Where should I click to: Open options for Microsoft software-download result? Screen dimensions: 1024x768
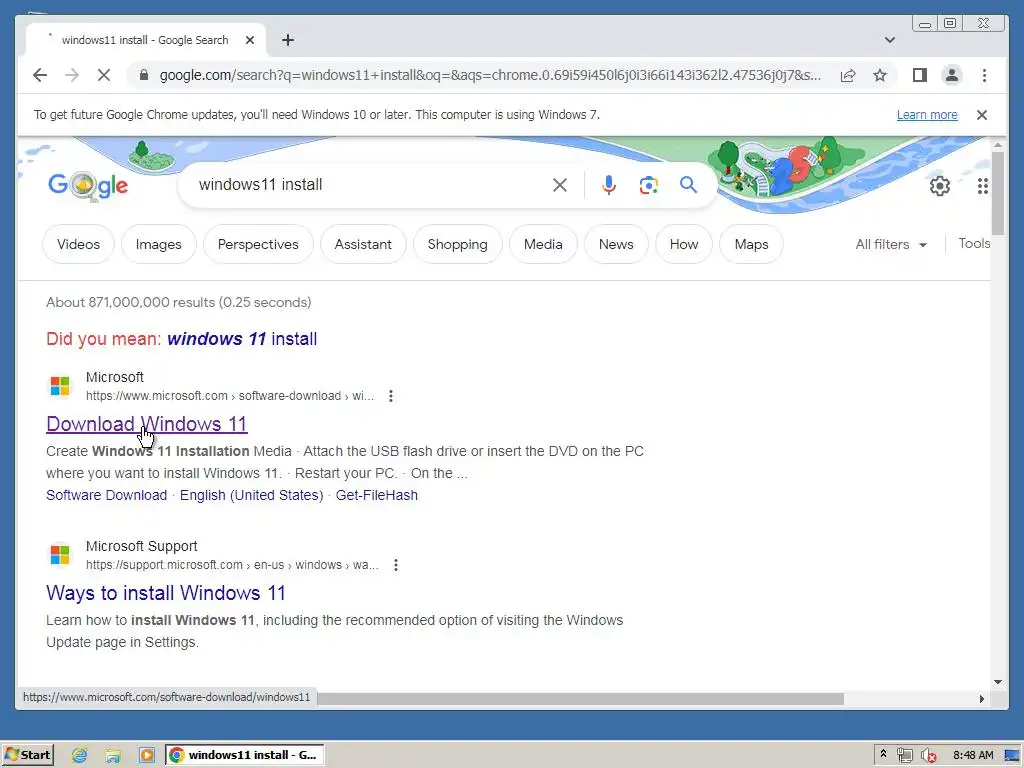coord(391,396)
